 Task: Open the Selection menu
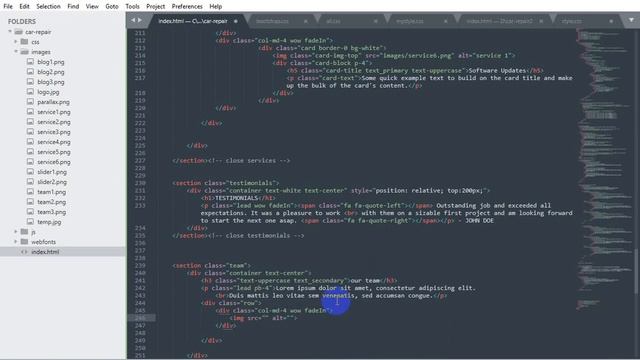tap(48, 7)
